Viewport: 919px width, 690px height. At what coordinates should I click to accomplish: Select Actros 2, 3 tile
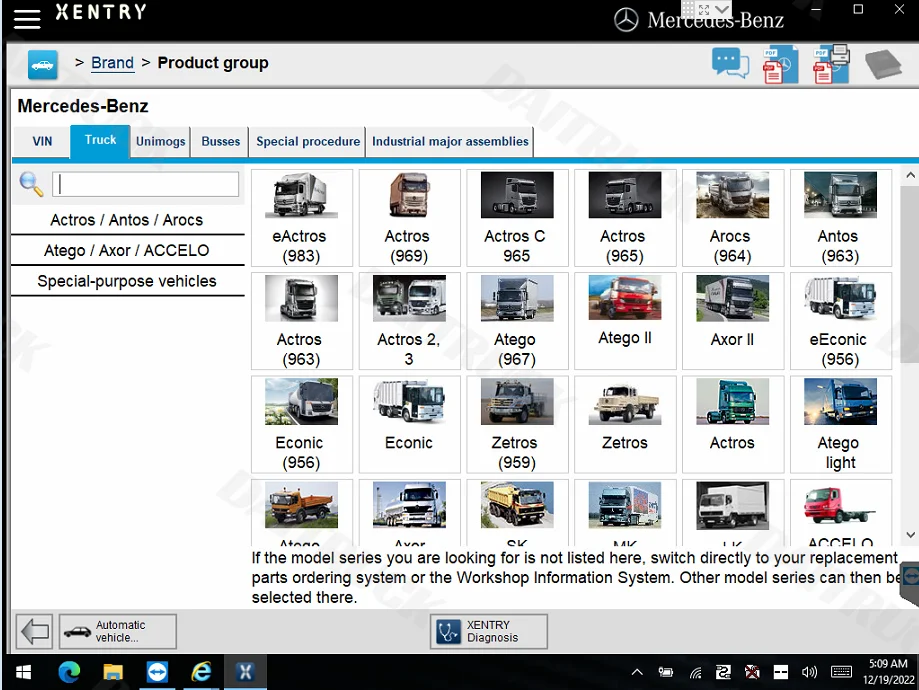click(x=409, y=321)
